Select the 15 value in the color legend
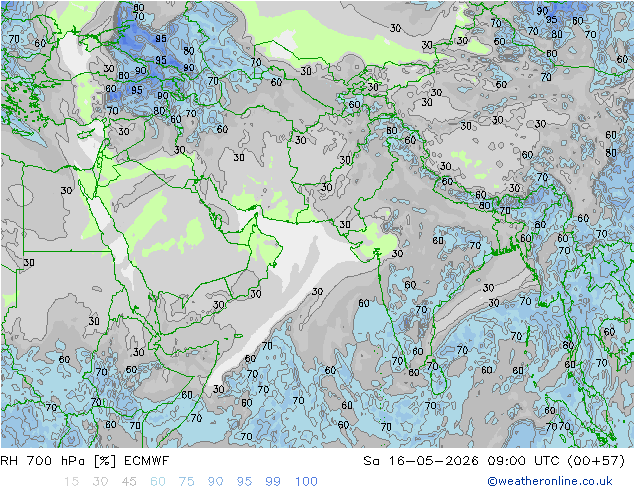This screenshot has height=490, width=634. [x=71, y=482]
